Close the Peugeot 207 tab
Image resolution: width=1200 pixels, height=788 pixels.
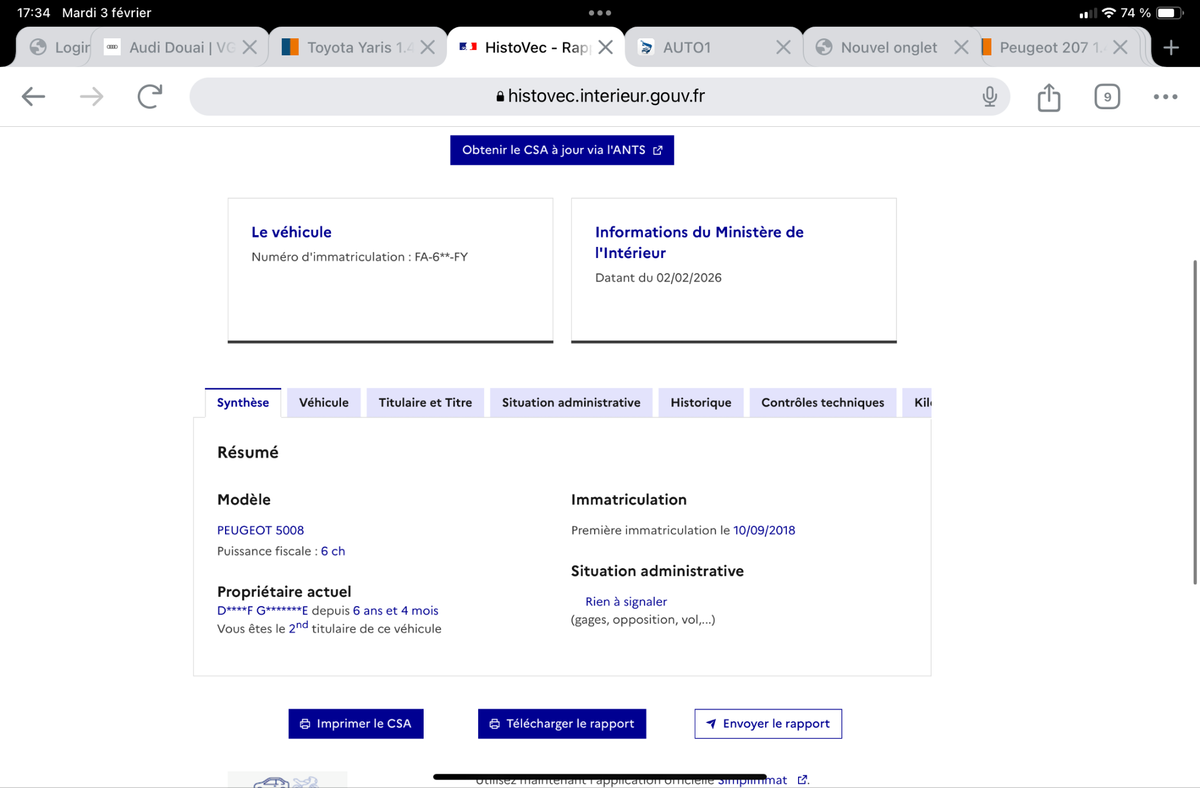click(1120, 47)
